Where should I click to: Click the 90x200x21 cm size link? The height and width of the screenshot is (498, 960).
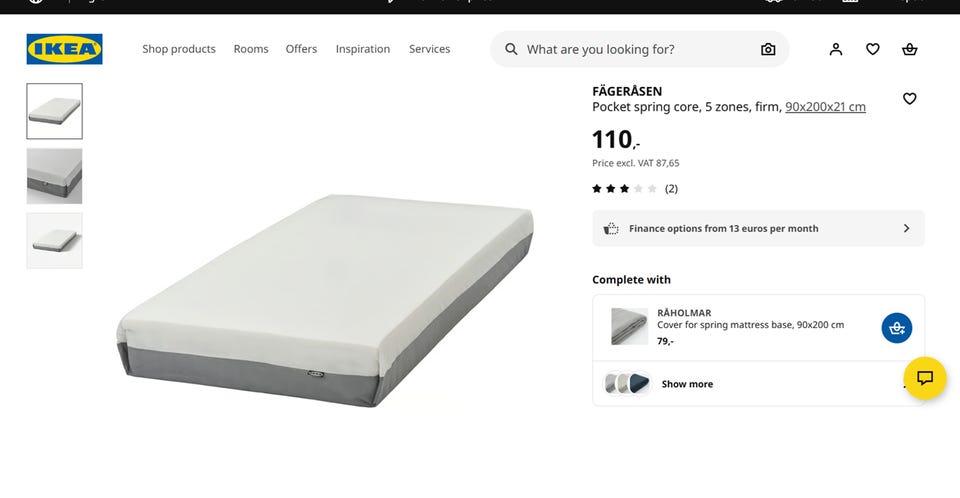point(825,107)
